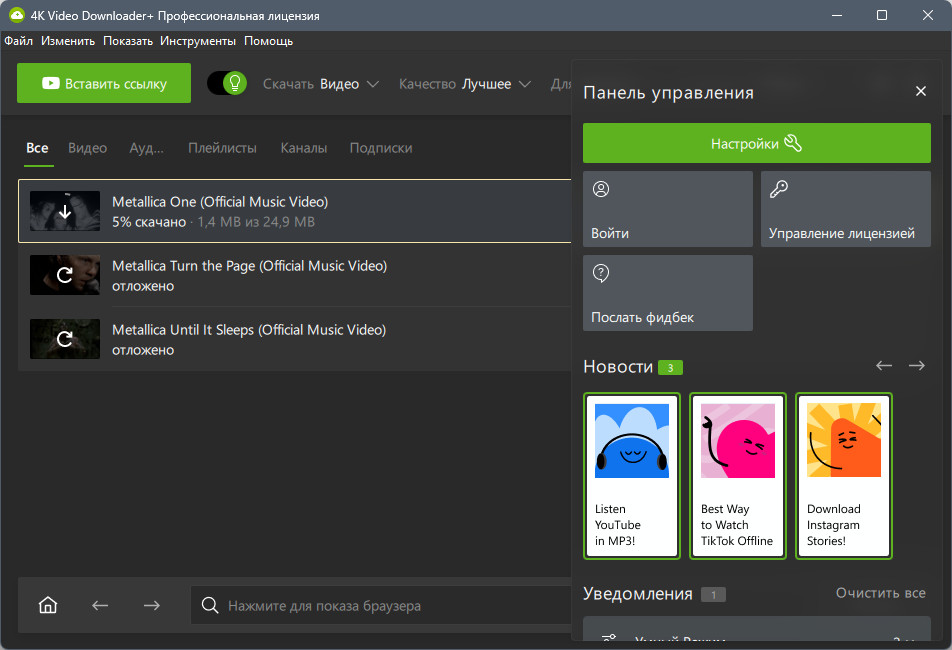952x650 pixels.
Task: Show previous news with left arrow
Action: [884, 365]
